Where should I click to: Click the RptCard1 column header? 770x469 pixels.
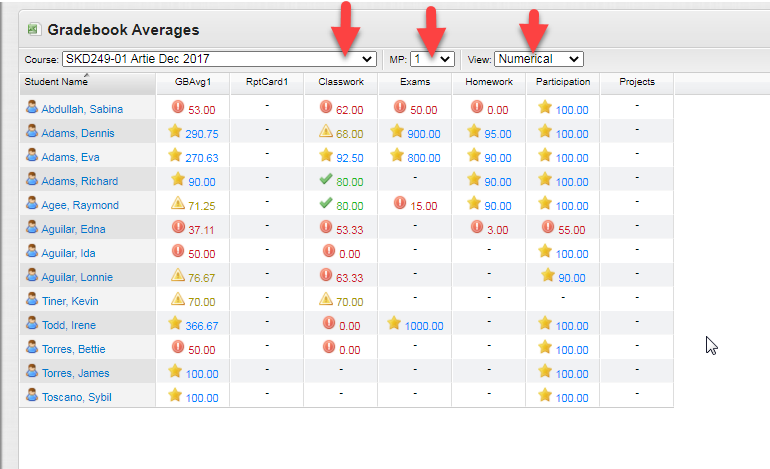click(x=267, y=82)
